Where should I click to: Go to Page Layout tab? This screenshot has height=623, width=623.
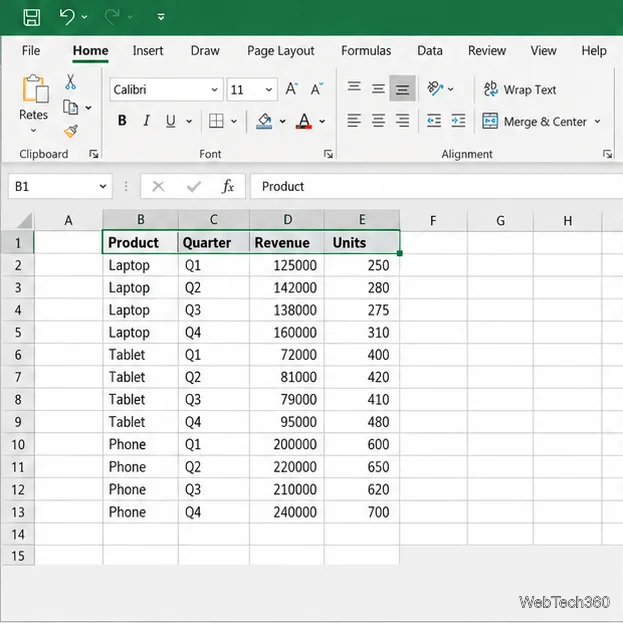(281, 51)
